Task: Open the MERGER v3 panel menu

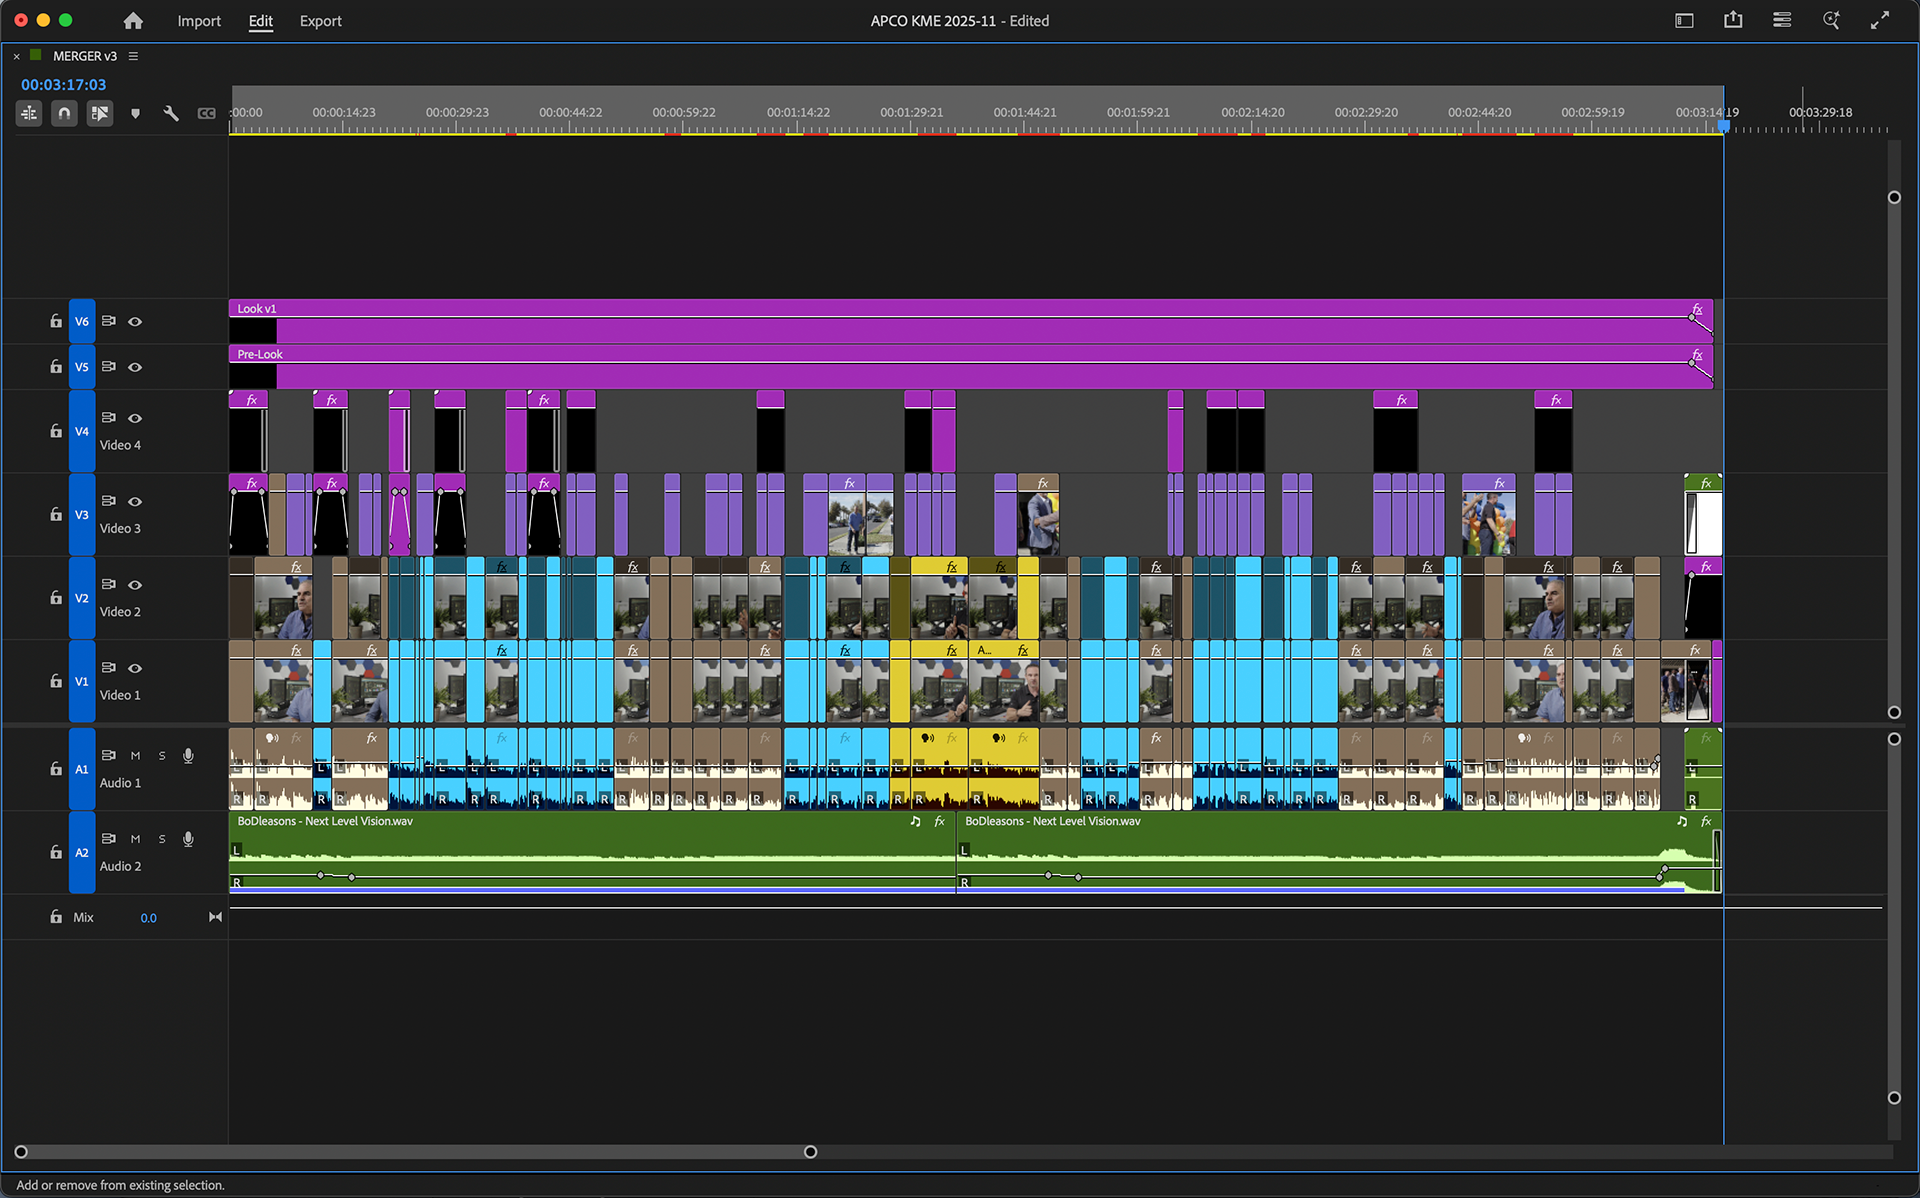Action: pos(133,56)
